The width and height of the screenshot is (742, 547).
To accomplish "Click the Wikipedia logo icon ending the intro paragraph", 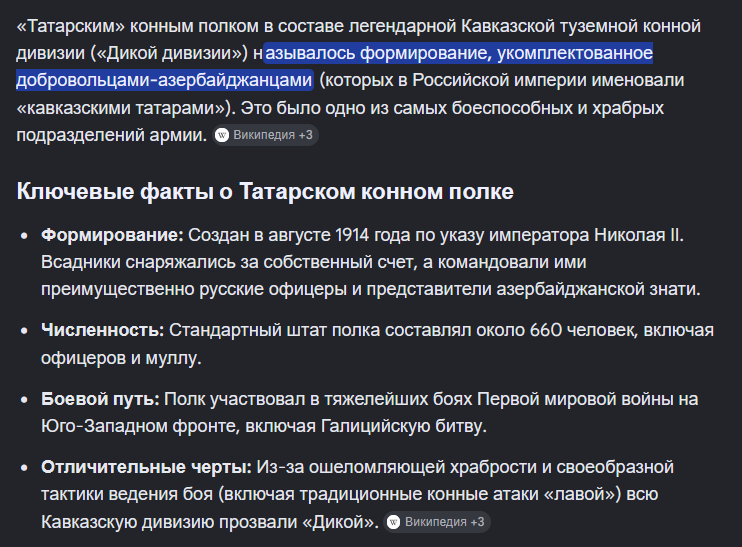I will click(x=221, y=135).
